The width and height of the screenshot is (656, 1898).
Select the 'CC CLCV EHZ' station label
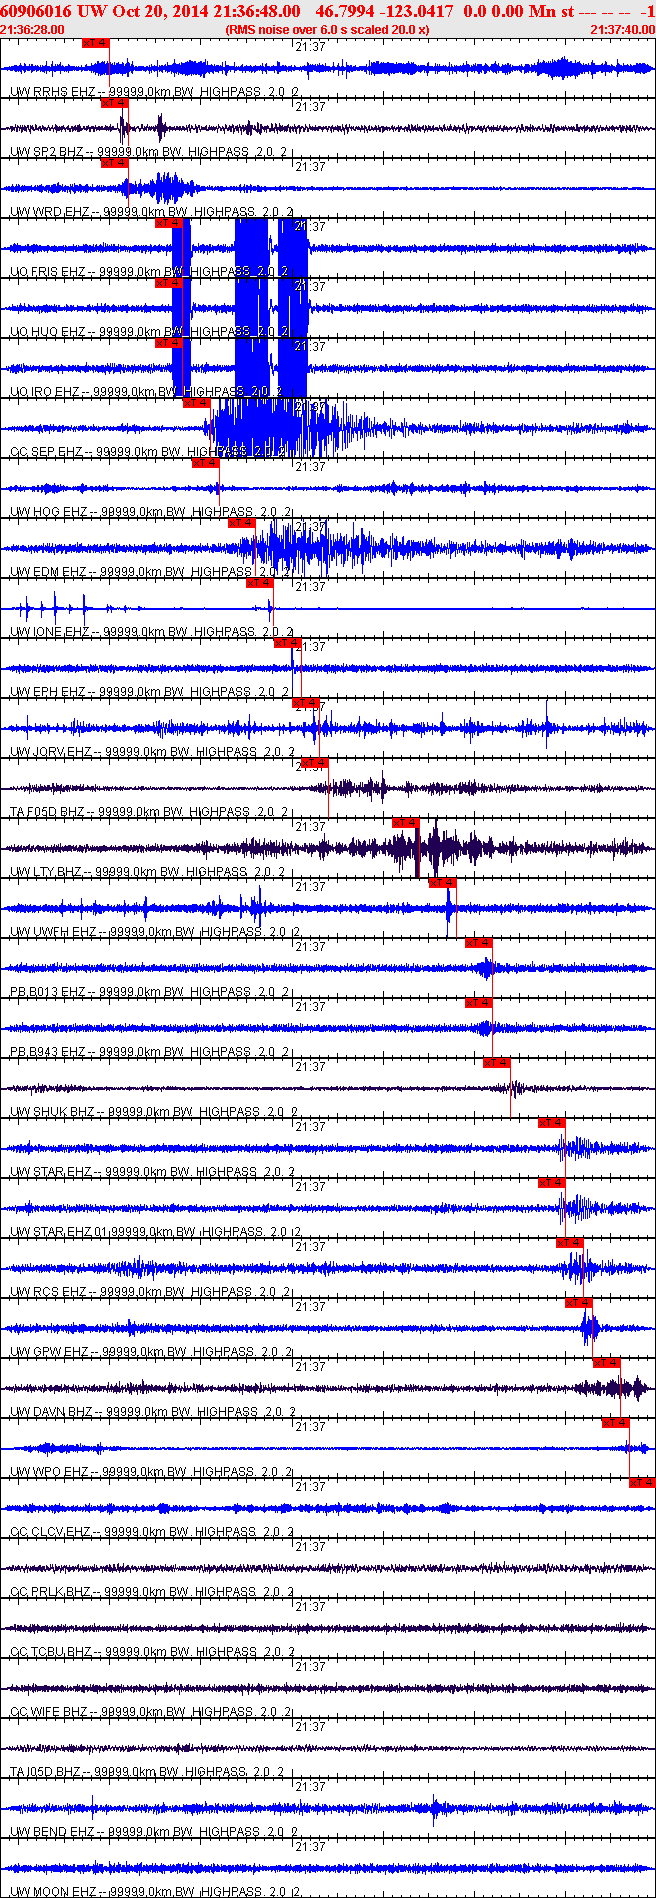pos(51,1532)
